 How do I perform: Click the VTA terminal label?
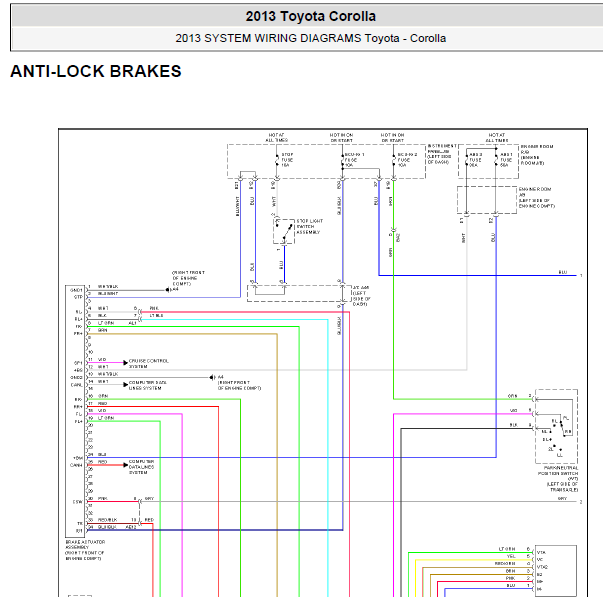pyautogui.click(x=541, y=552)
